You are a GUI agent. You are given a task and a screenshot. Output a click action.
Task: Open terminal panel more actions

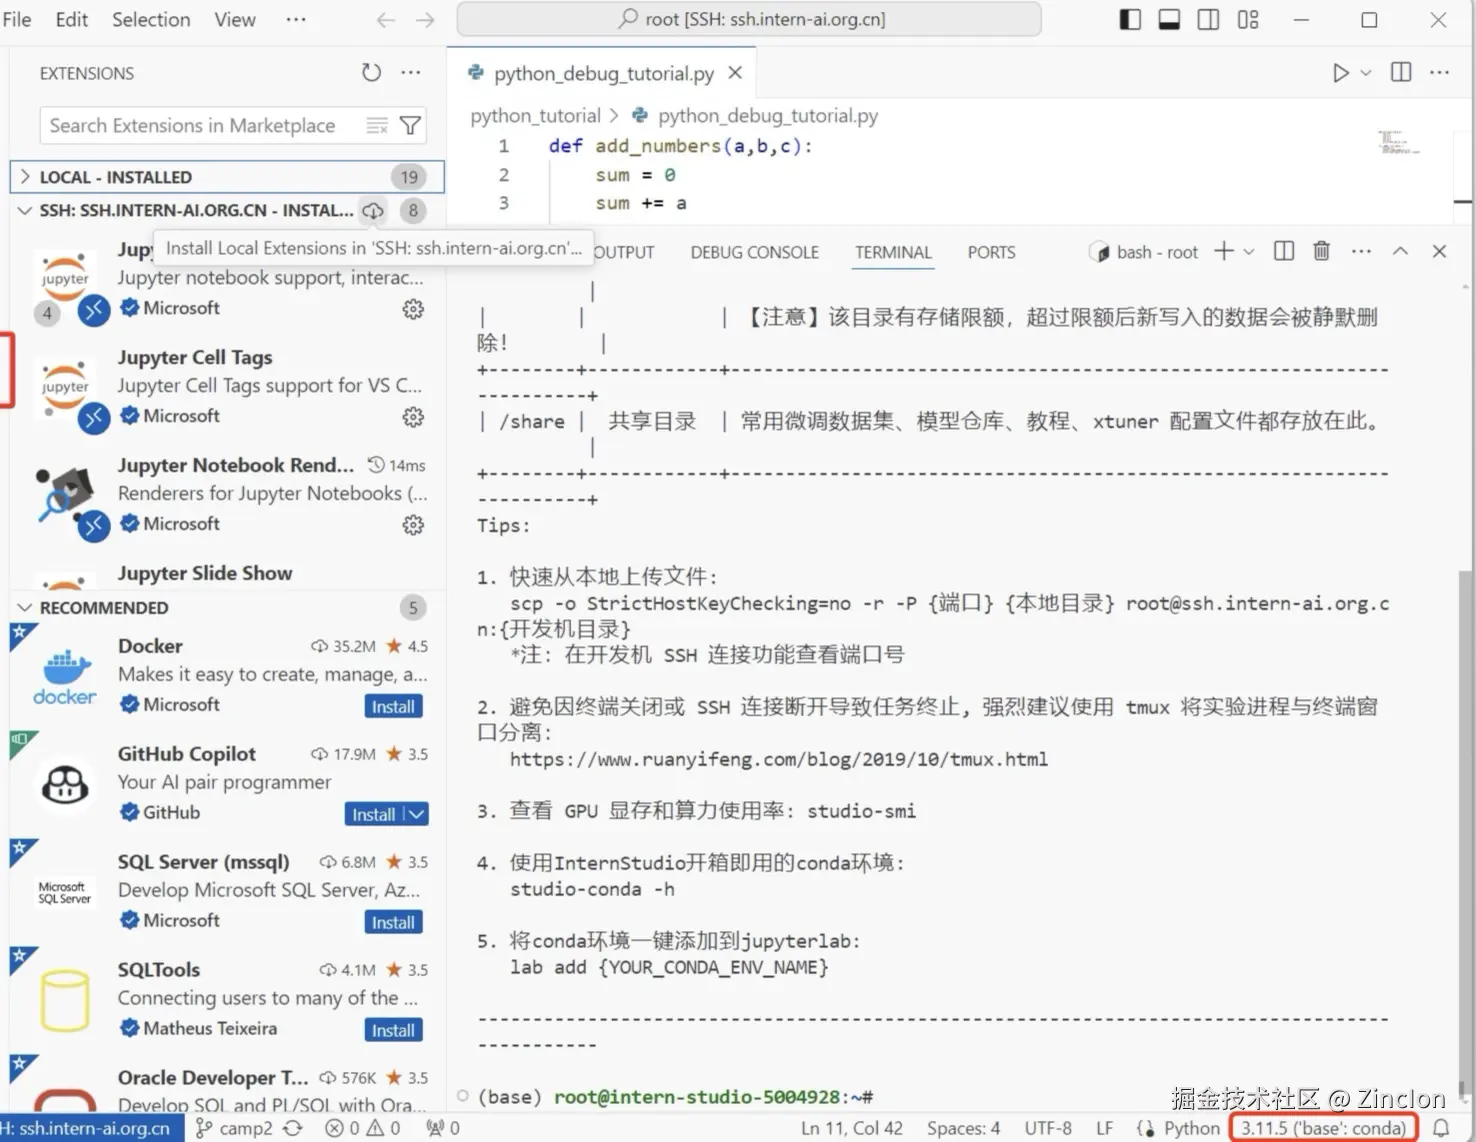coord(1361,251)
